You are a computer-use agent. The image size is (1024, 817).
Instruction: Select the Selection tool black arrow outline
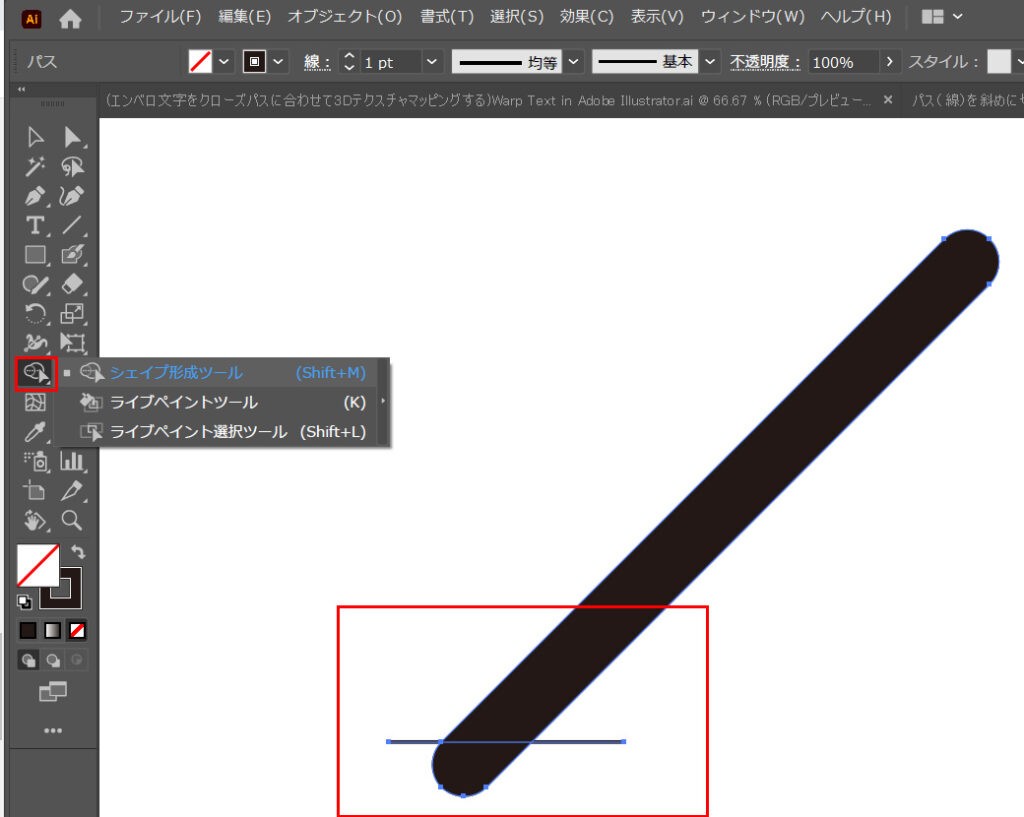[35, 138]
